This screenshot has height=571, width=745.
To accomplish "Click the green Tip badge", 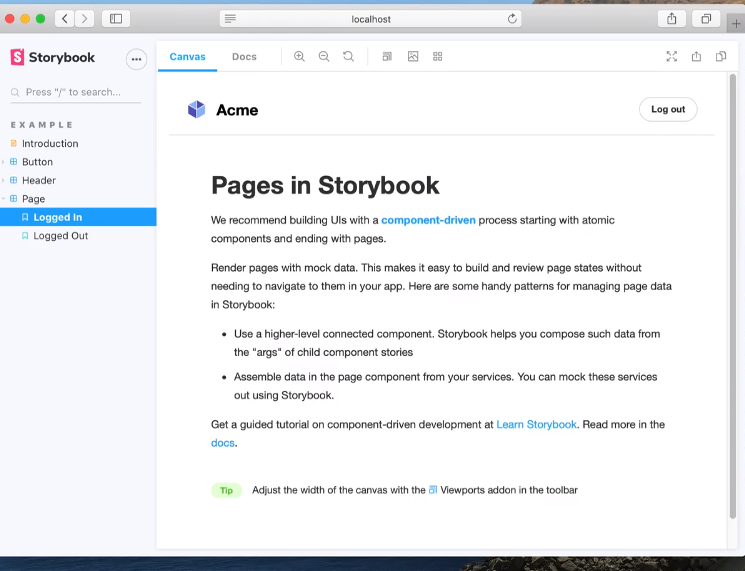I will click(x=226, y=490).
